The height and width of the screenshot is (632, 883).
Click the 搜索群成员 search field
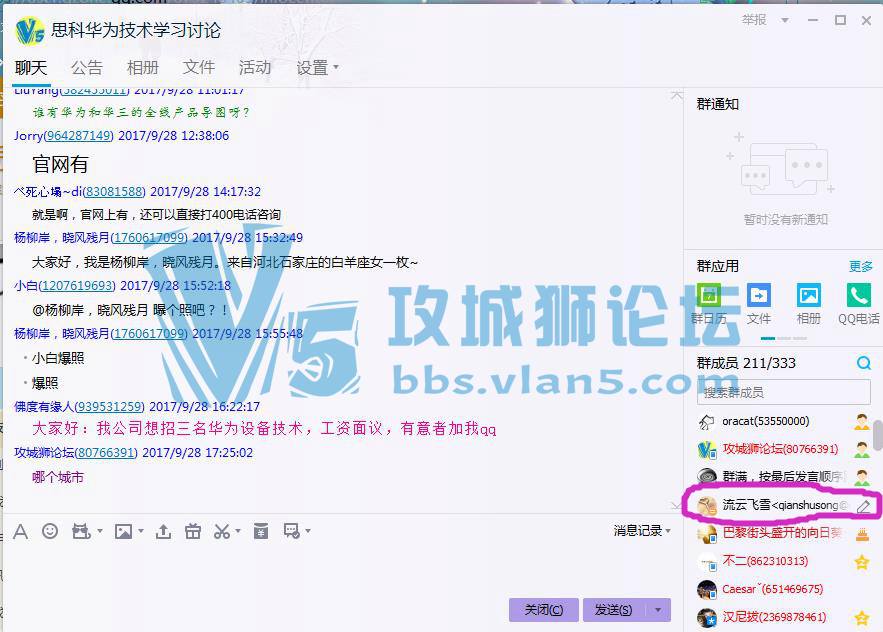783,393
